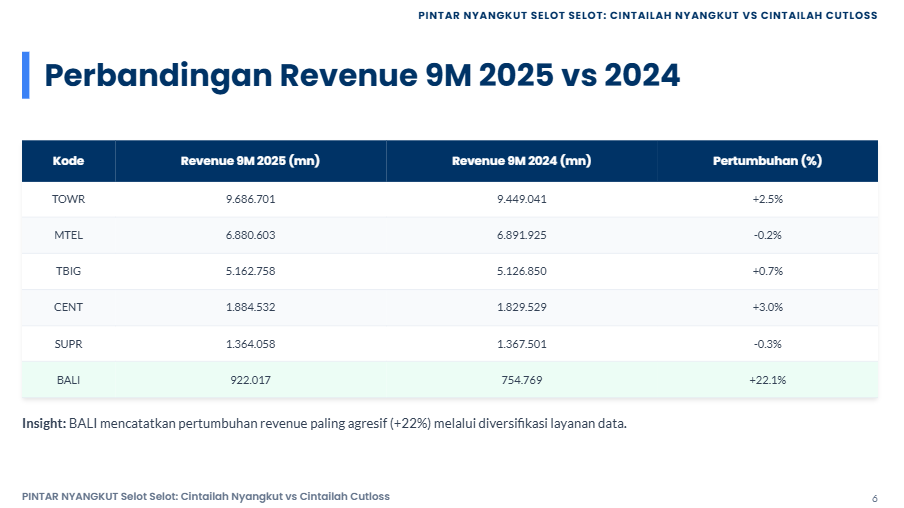Click the CENT row code cell
This screenshot has height=508, width=904.
tap(69, 307)
